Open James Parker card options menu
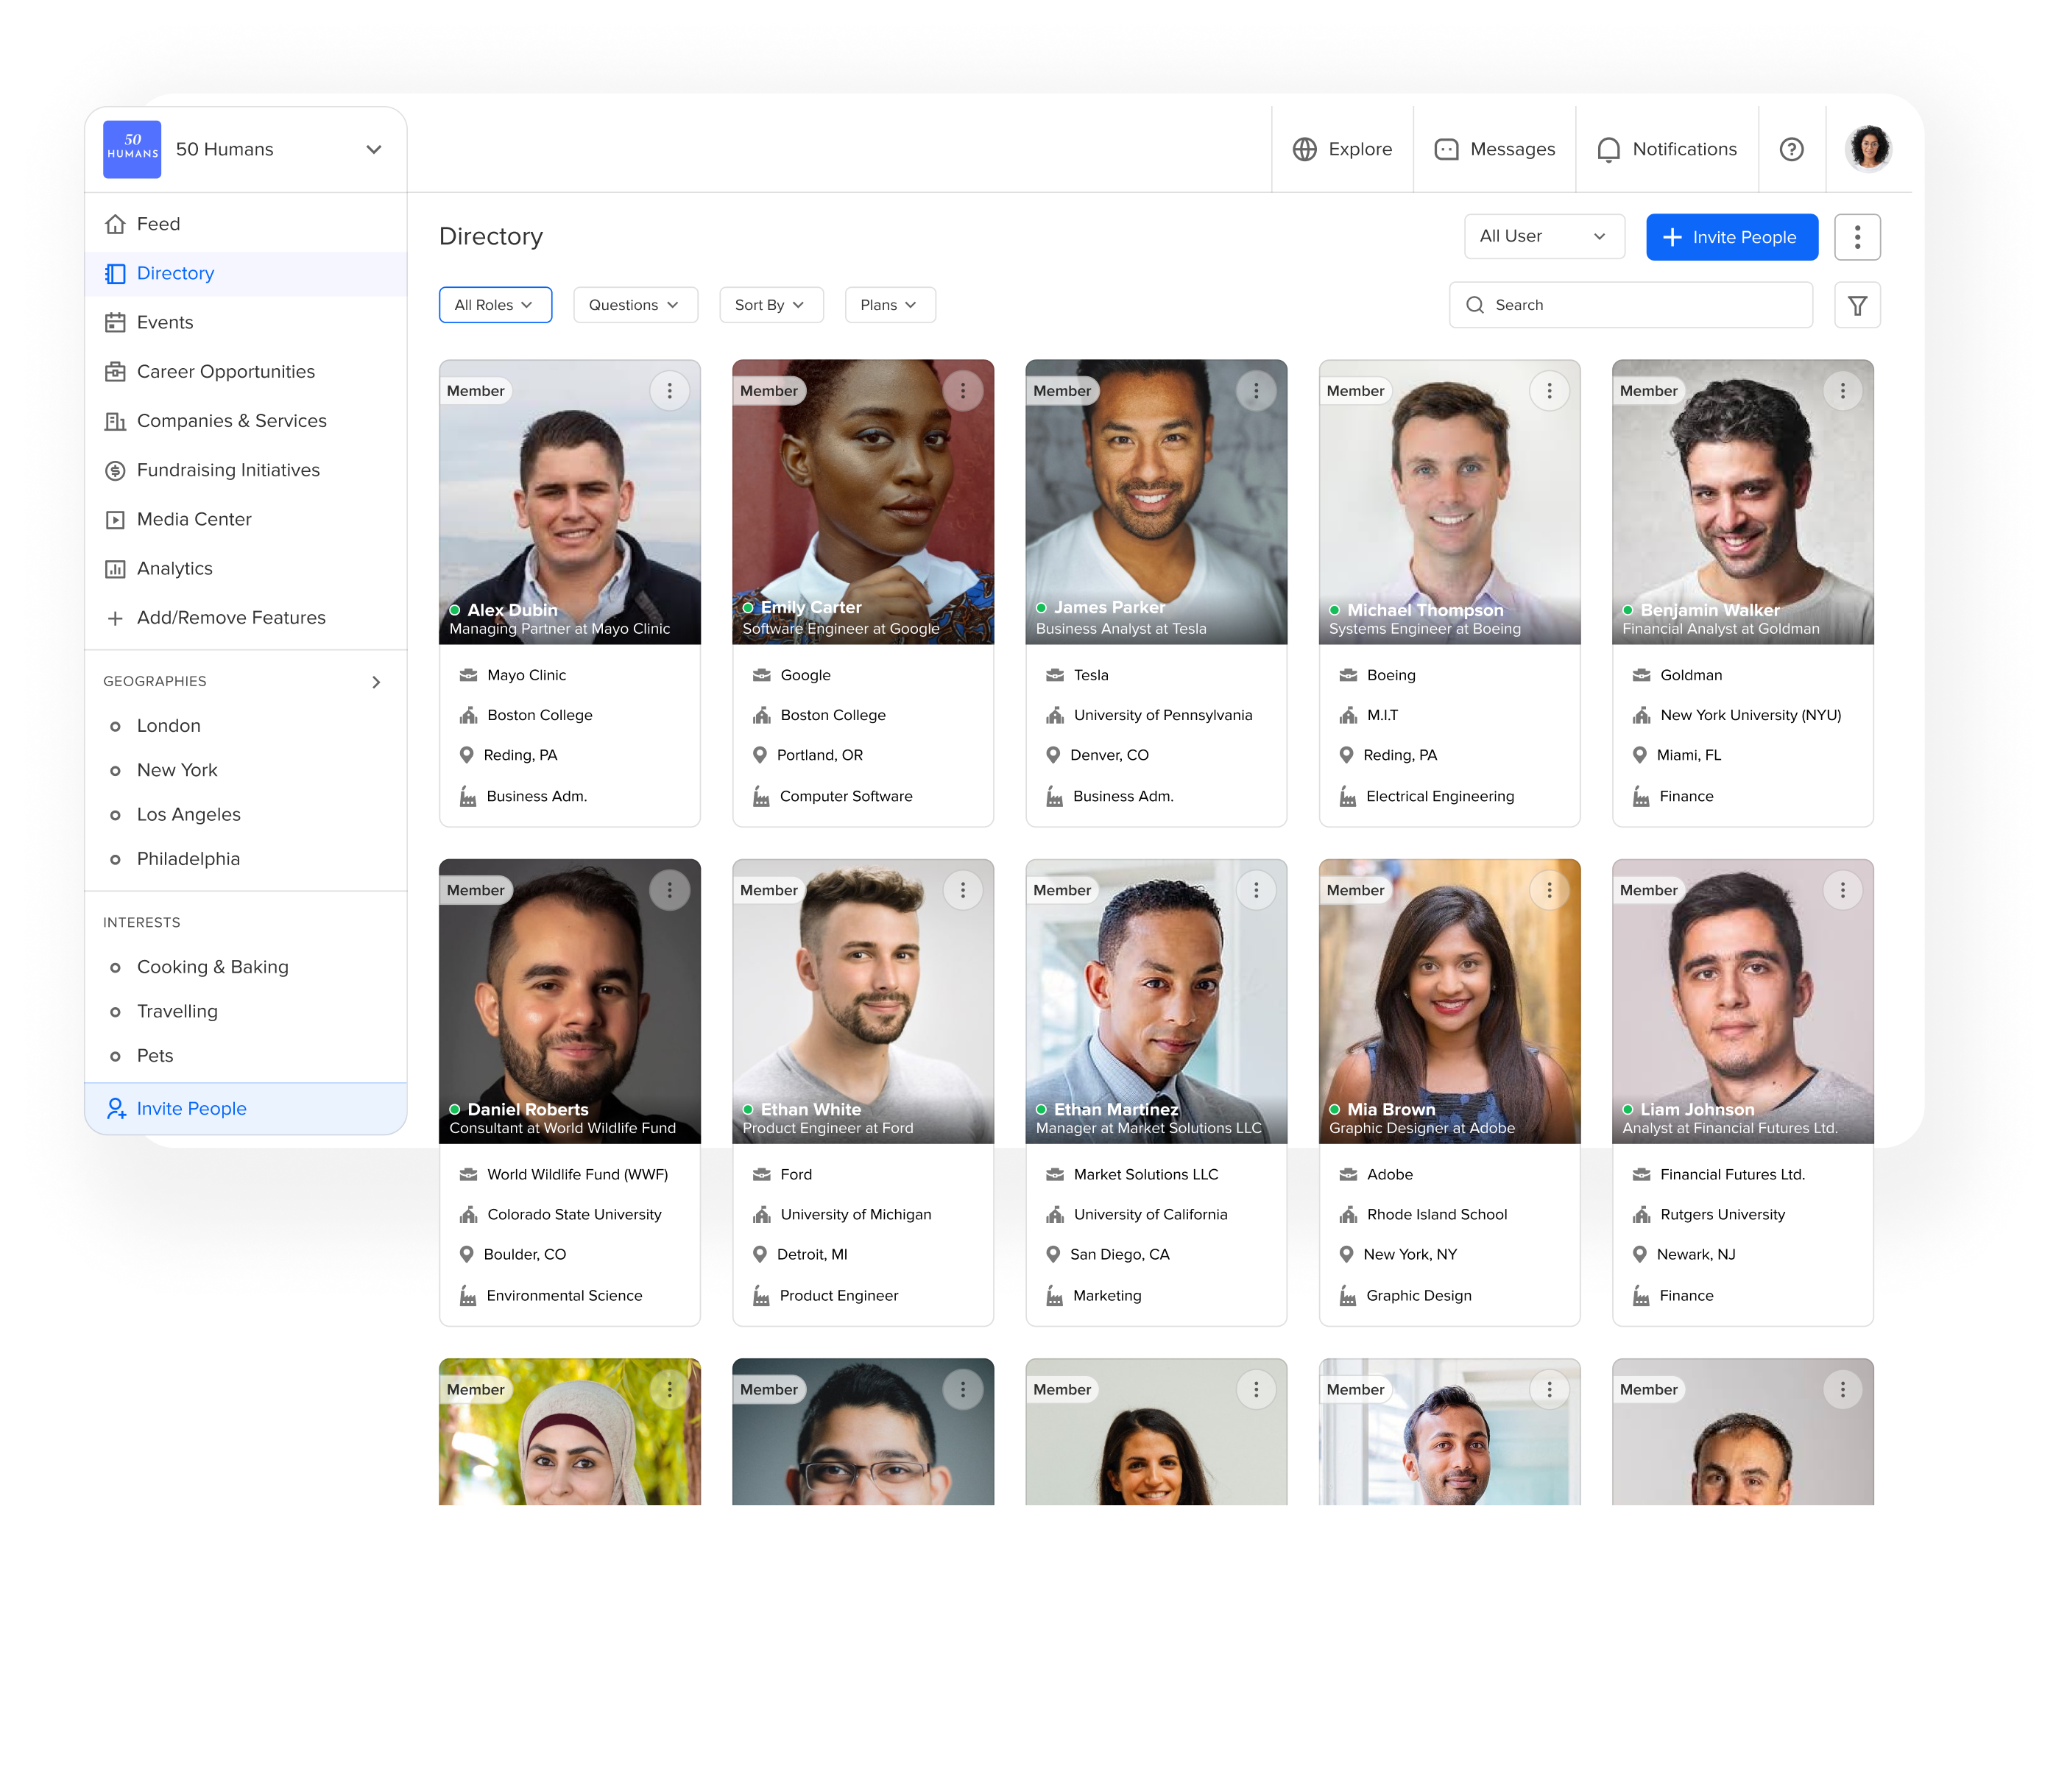This screenshot has width=2056, height=1792. click(x=1256, y=391)
